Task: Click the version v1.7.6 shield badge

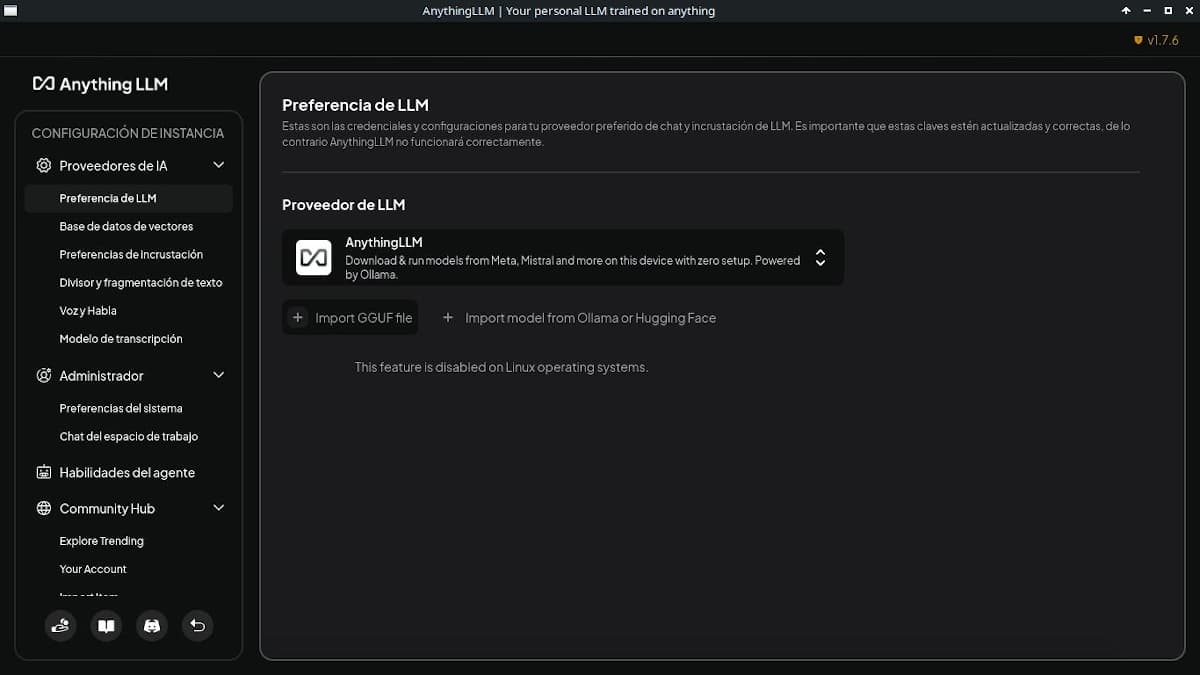Action: [x=1156, y=40]
